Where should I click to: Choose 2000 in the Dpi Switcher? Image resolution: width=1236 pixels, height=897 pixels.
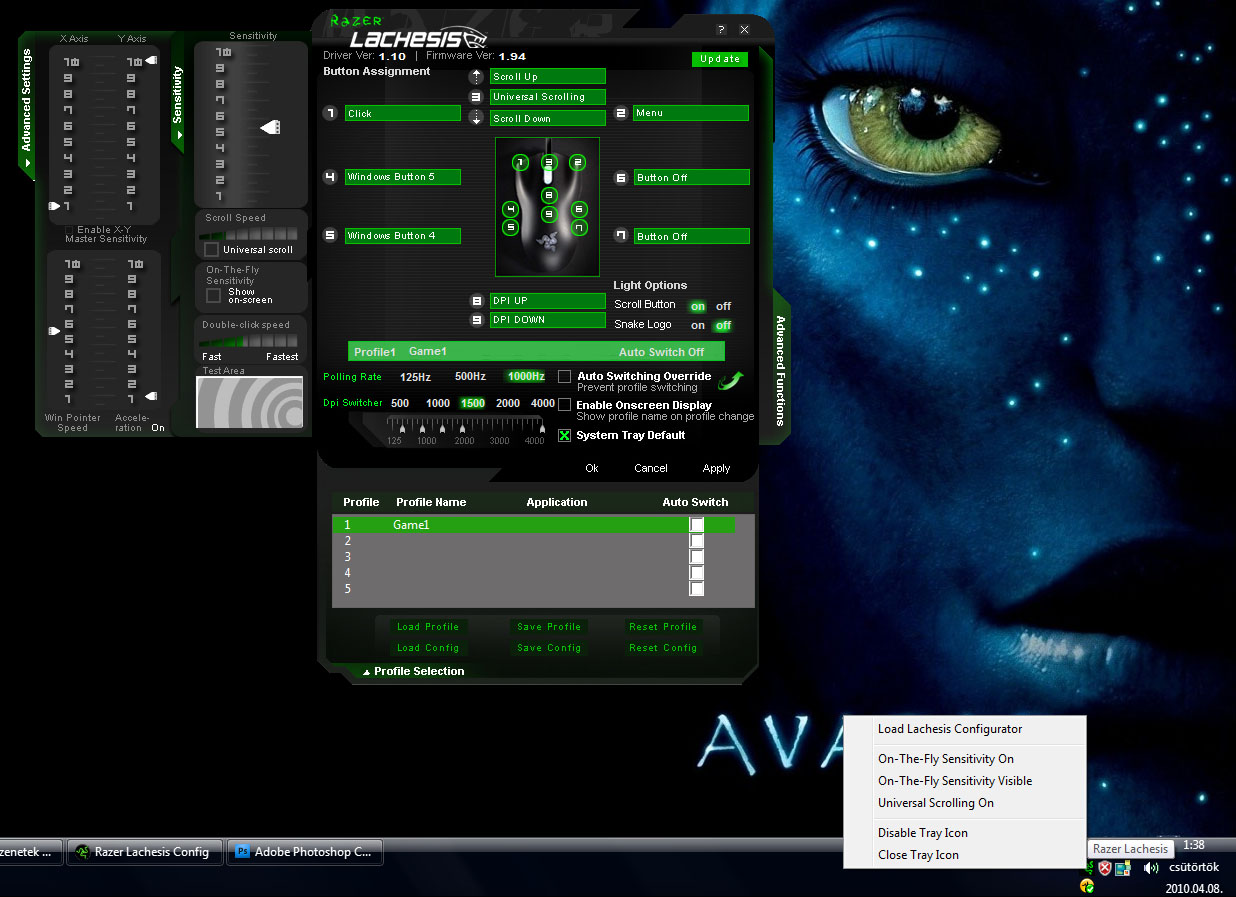click(508, 403)
